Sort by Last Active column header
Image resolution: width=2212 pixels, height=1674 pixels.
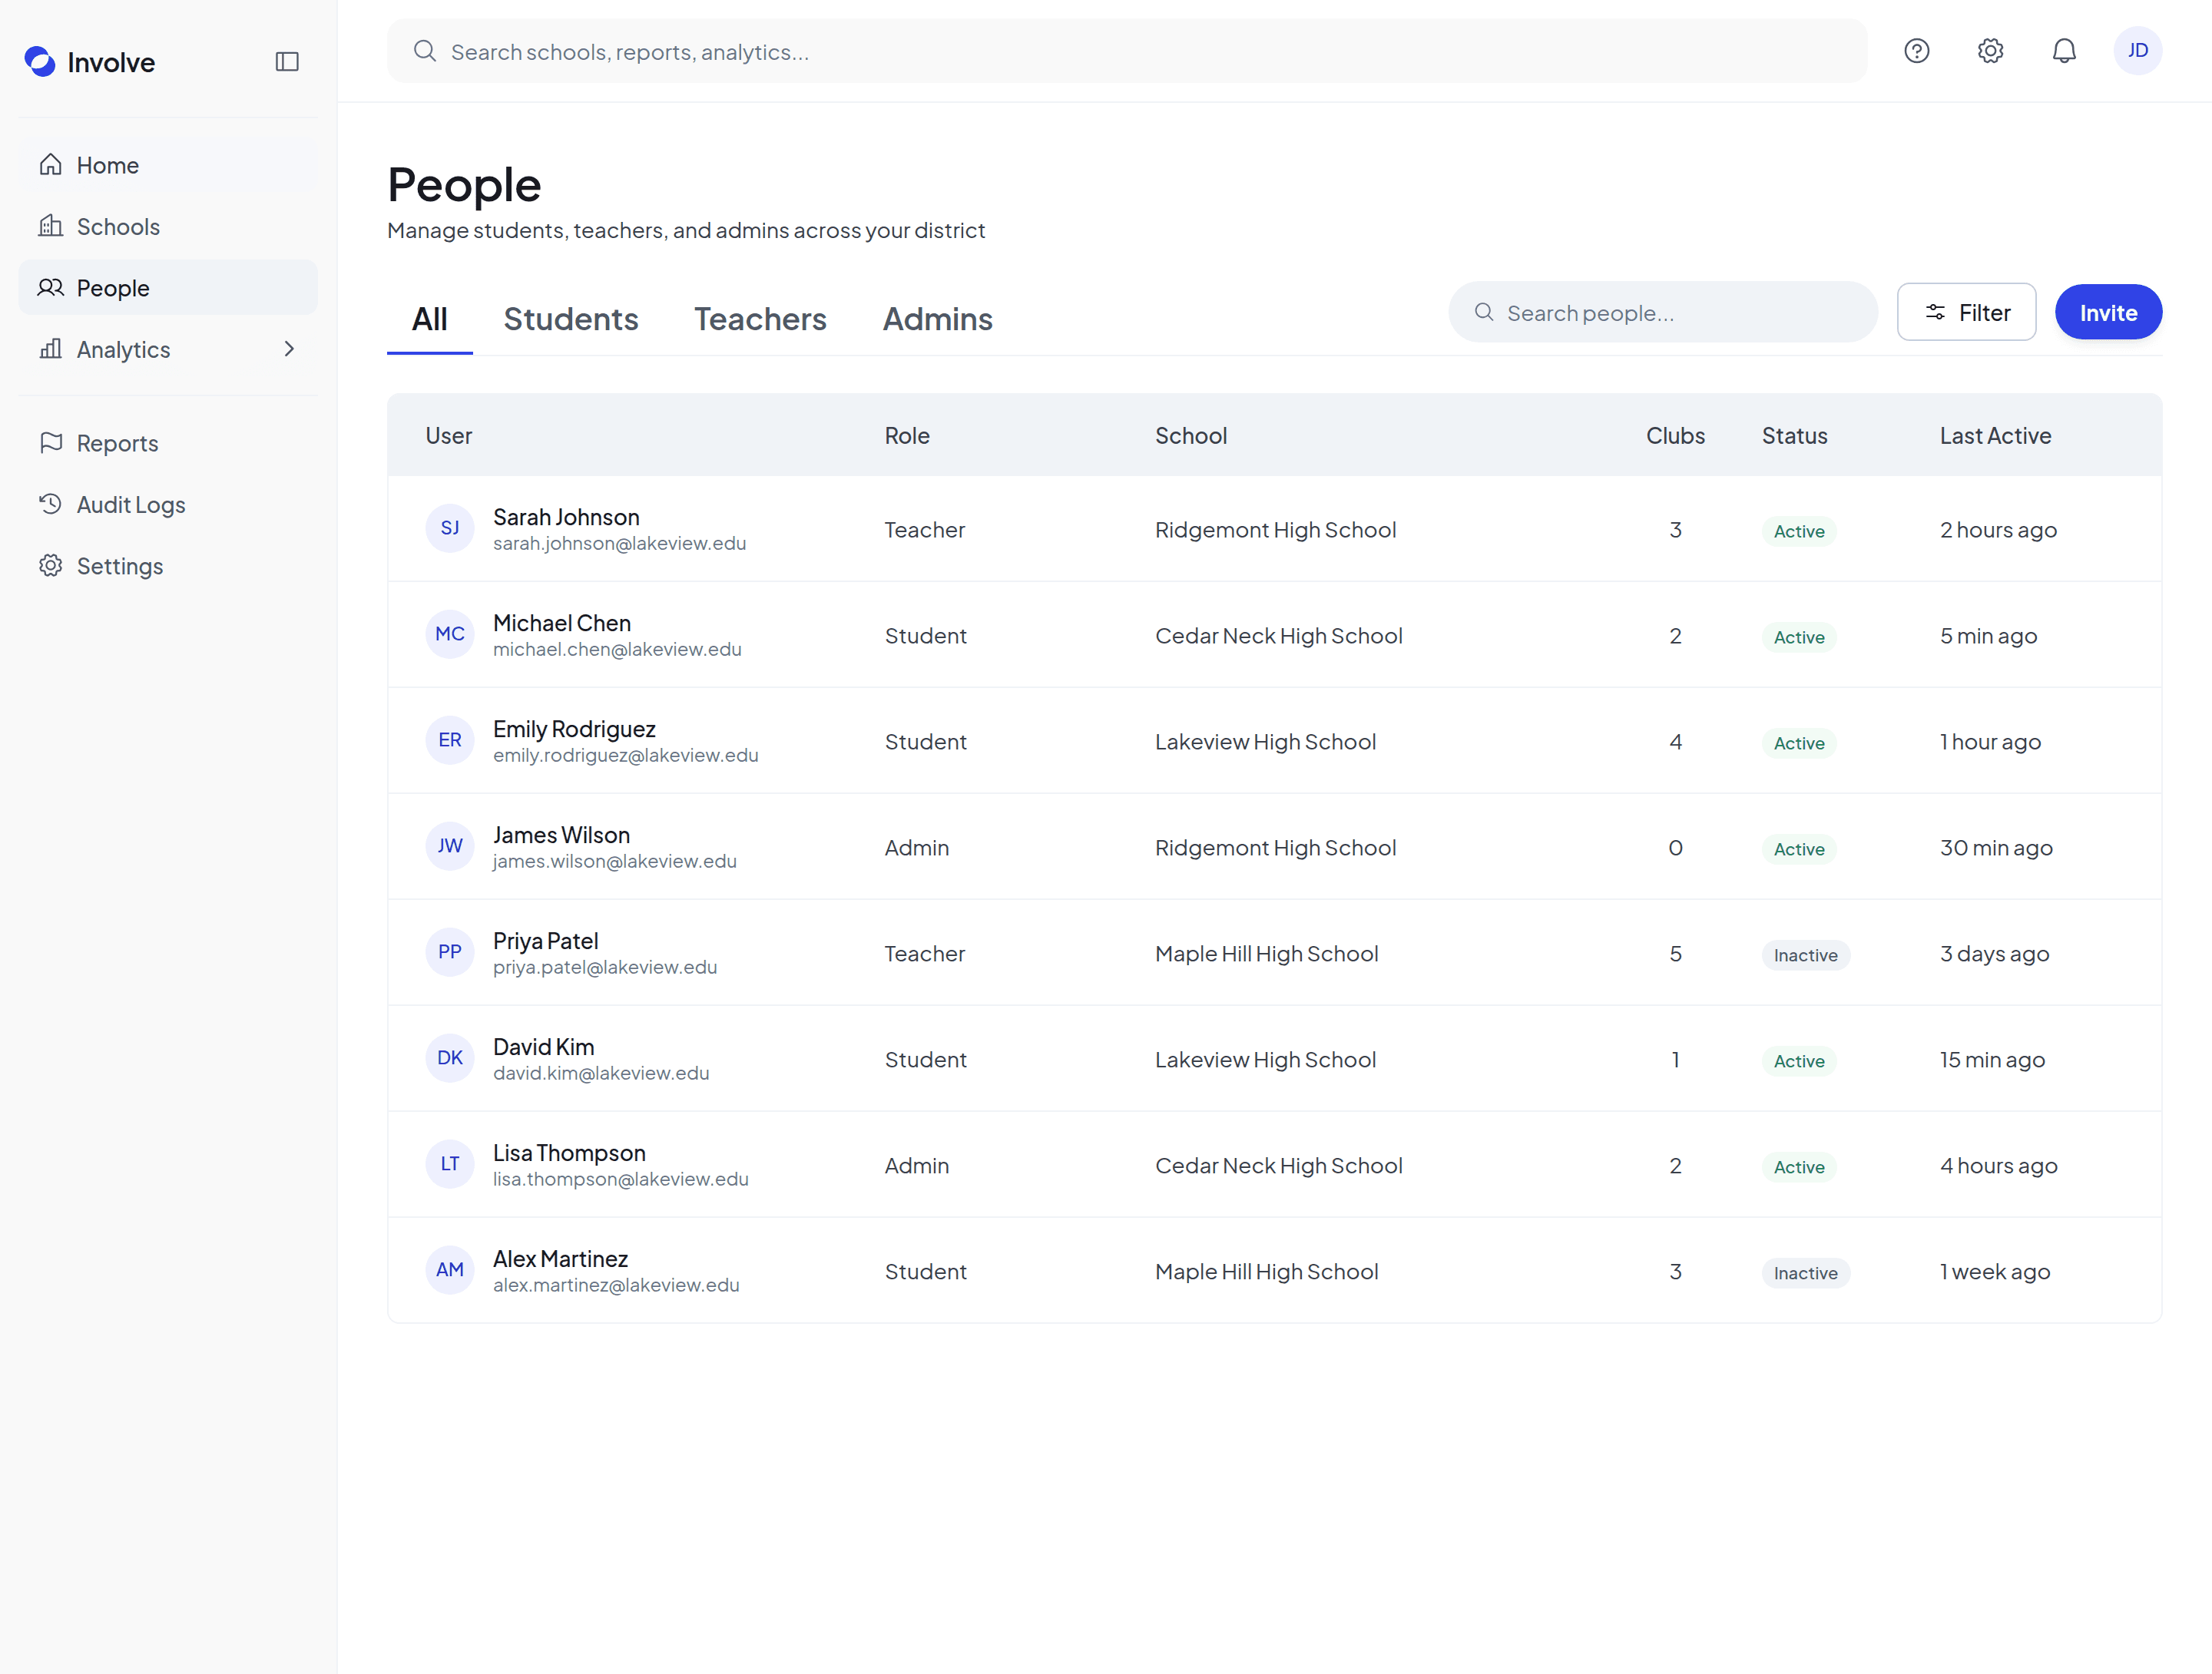pyautogui.click(x=1995, y=435)
